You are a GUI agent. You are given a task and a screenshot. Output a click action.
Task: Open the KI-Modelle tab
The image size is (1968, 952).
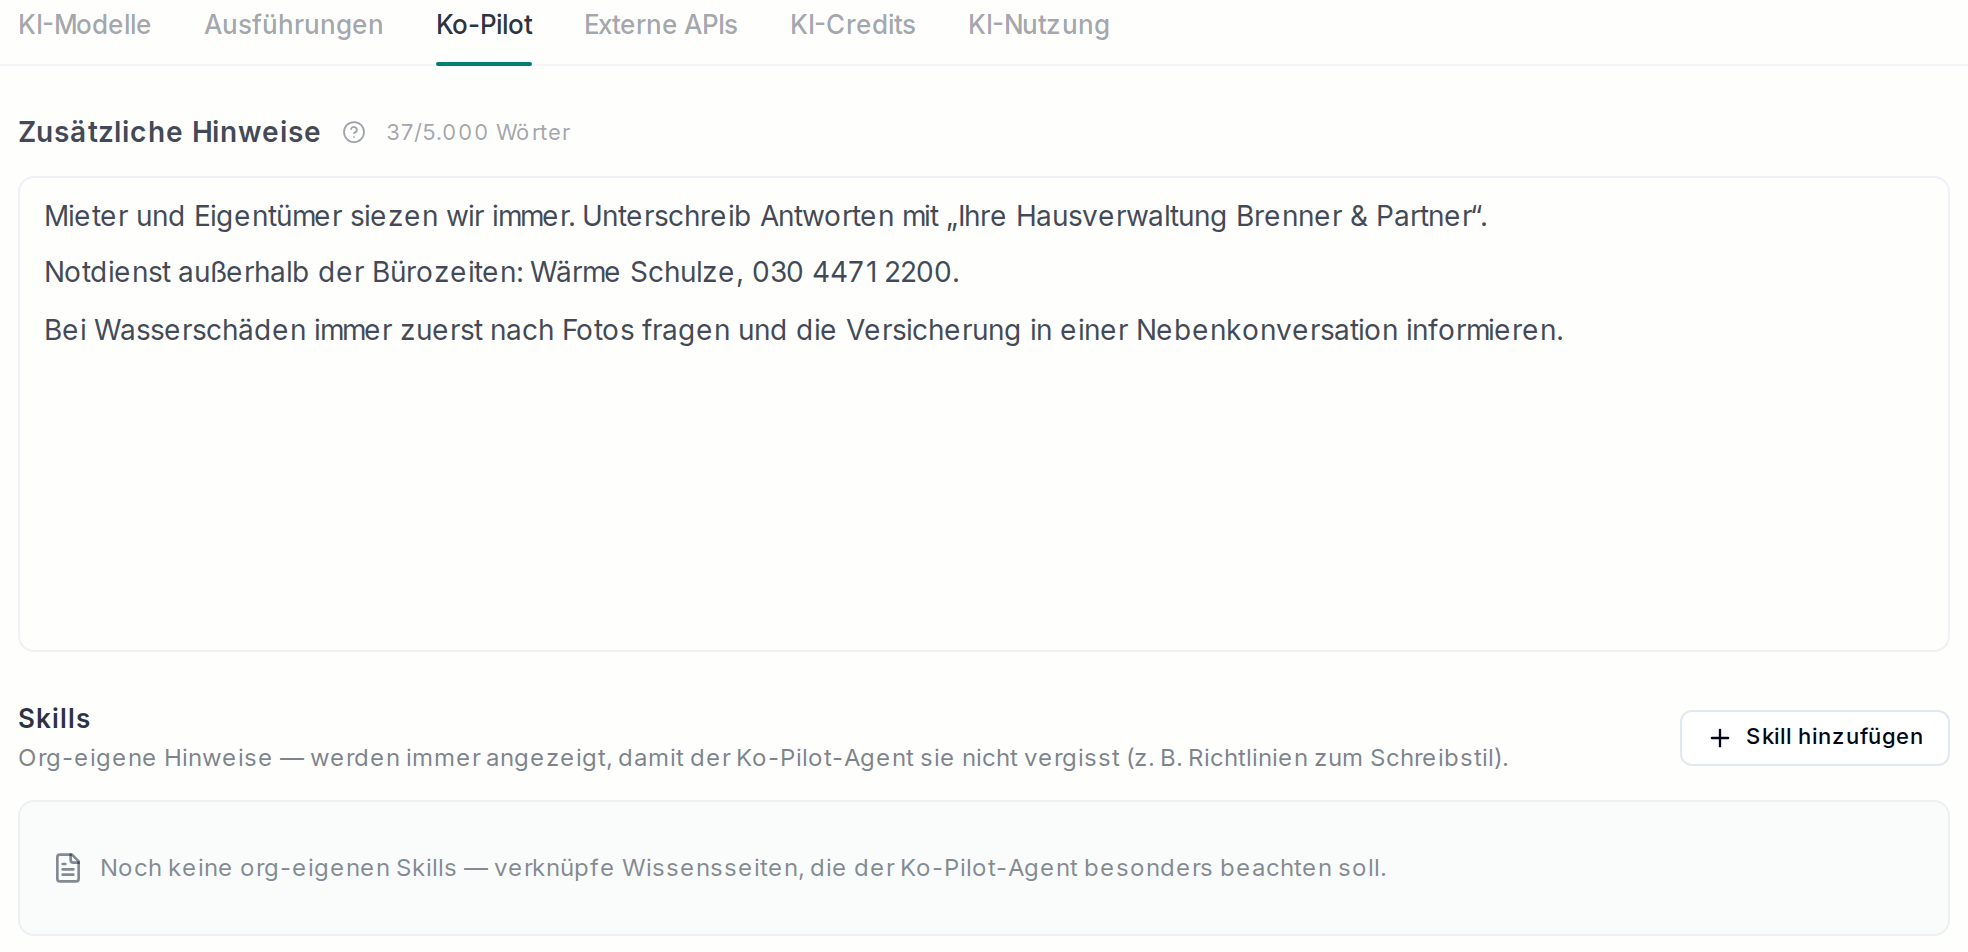(85, 25)
